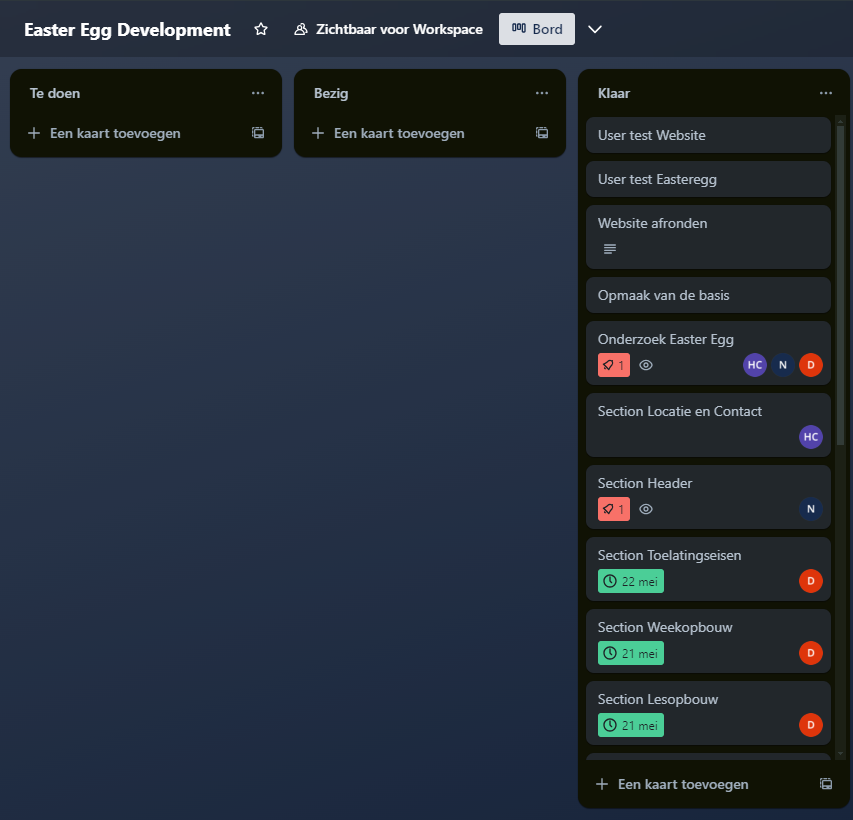Open the Te doen list actions menu
853x820 pixels.
258,93
